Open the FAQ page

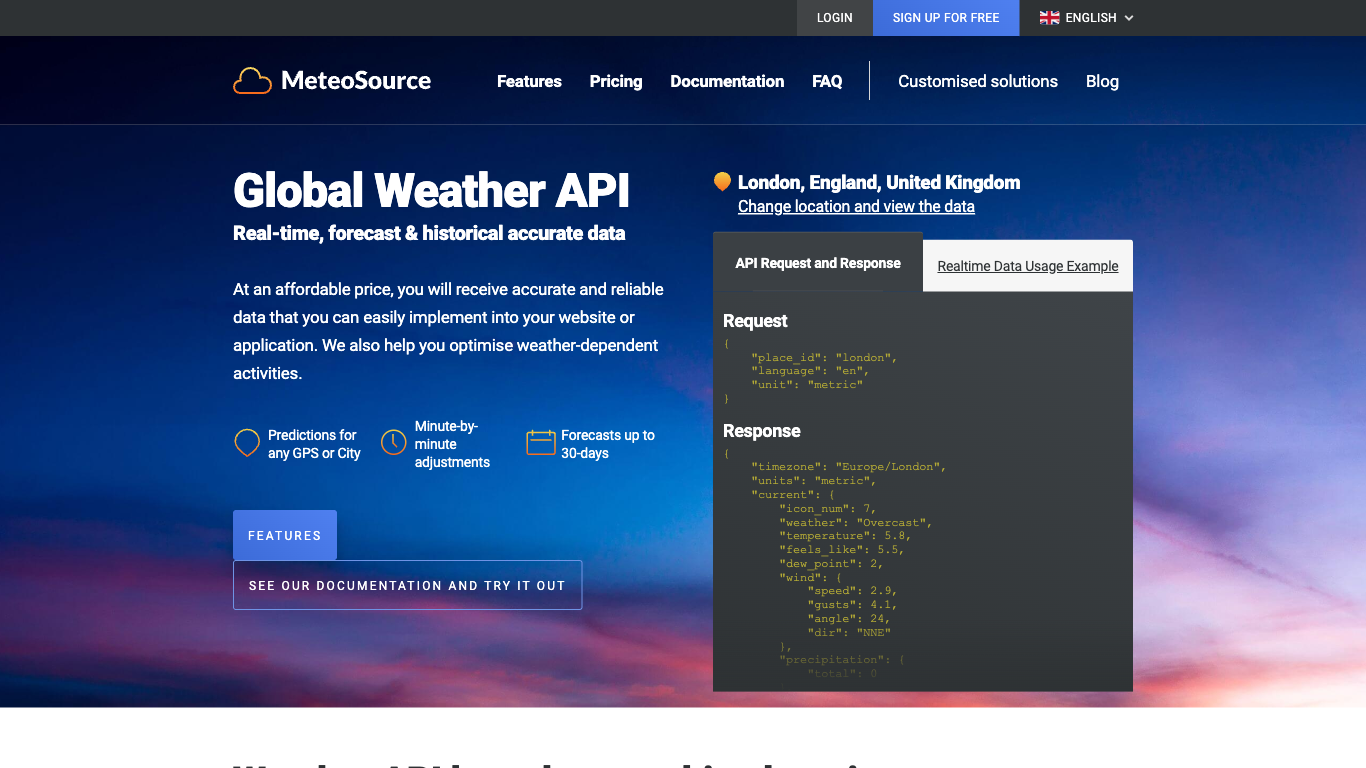click(827, 81)
